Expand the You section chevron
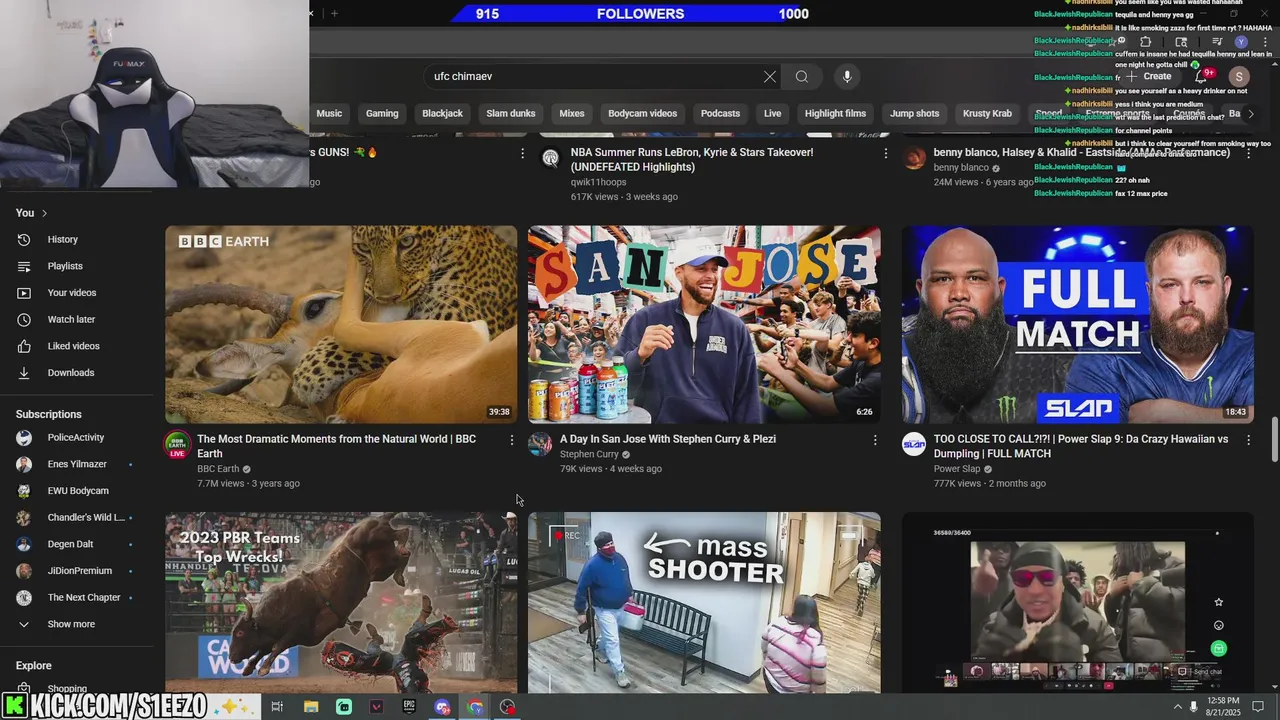This screenshot has height=720, width=1280. pos(44,213)
